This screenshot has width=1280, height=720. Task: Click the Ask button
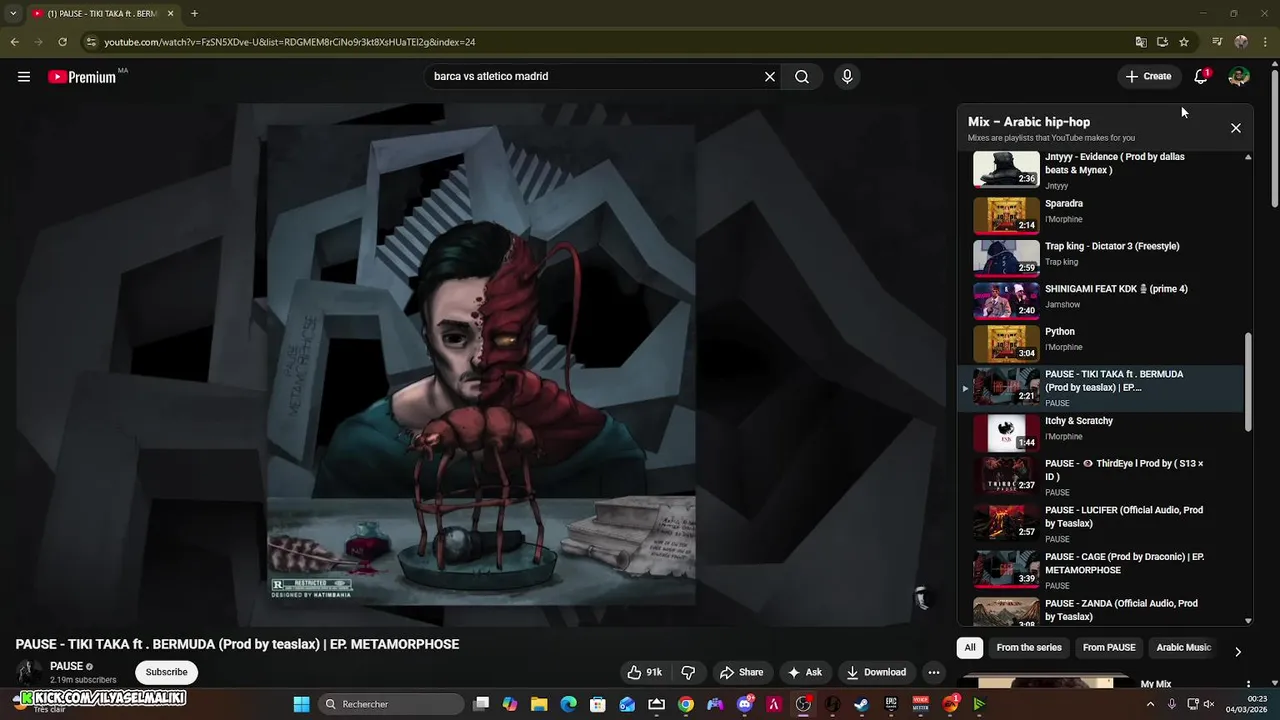(x=804, y=672)
